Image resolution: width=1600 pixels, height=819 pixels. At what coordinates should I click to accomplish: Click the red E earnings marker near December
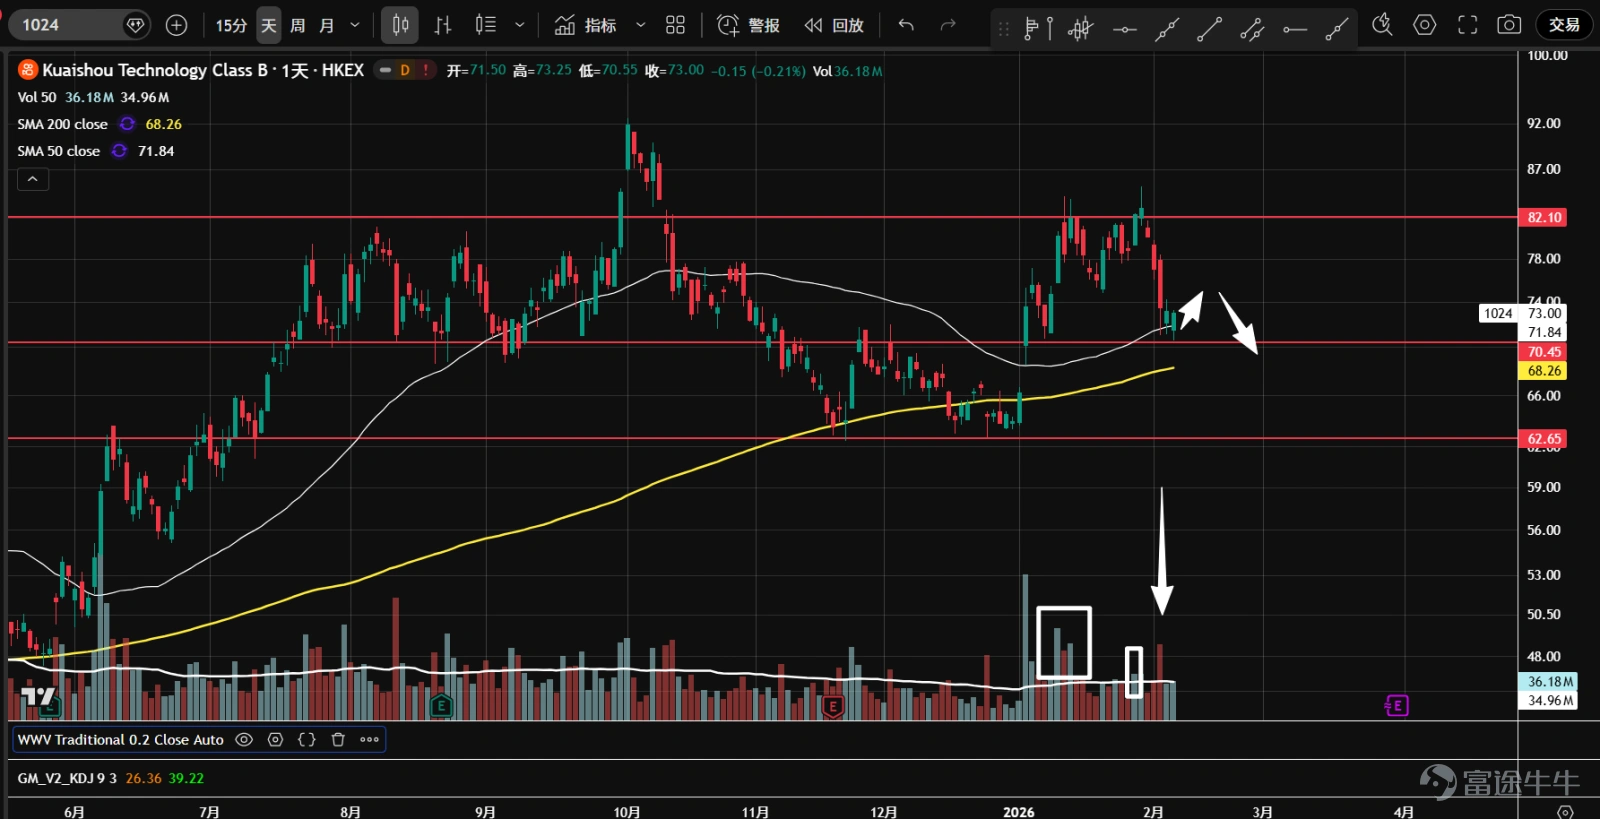(832, 707)
